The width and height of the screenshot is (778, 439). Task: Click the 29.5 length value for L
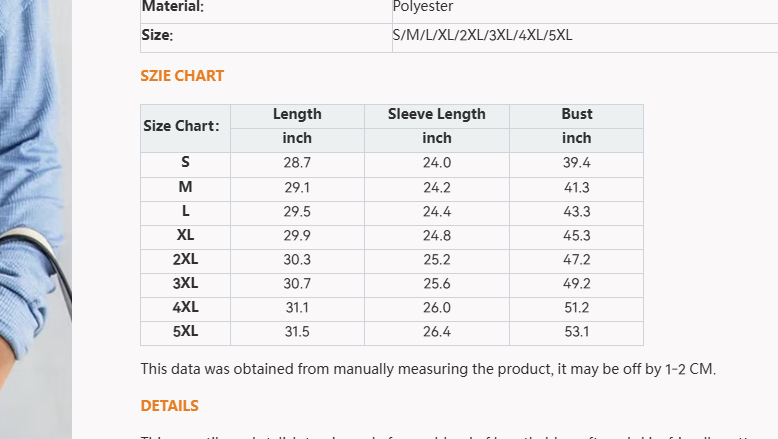(x=297, y=211)
